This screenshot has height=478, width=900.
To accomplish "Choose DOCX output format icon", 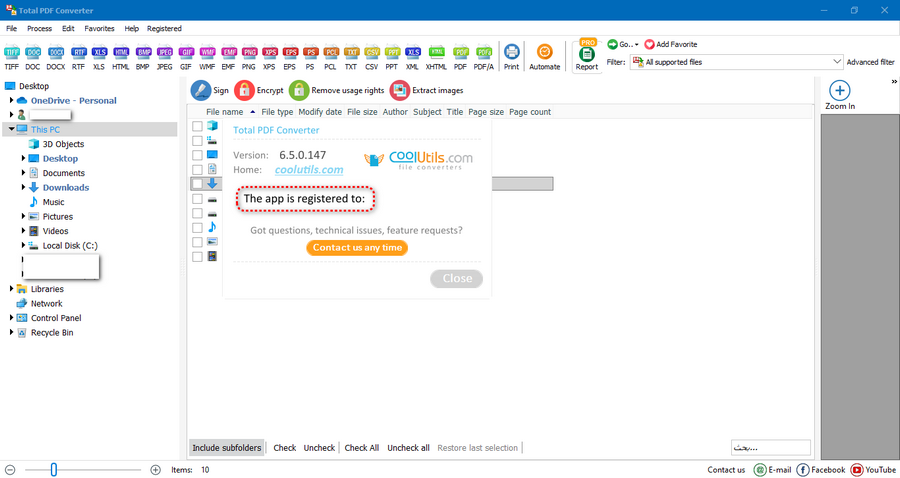I will 56,52.
